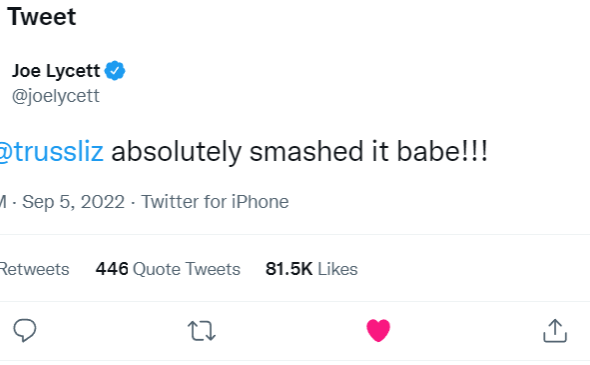
Task: Click the Sep 5, 2022 date link
Action: click(73, 202)
